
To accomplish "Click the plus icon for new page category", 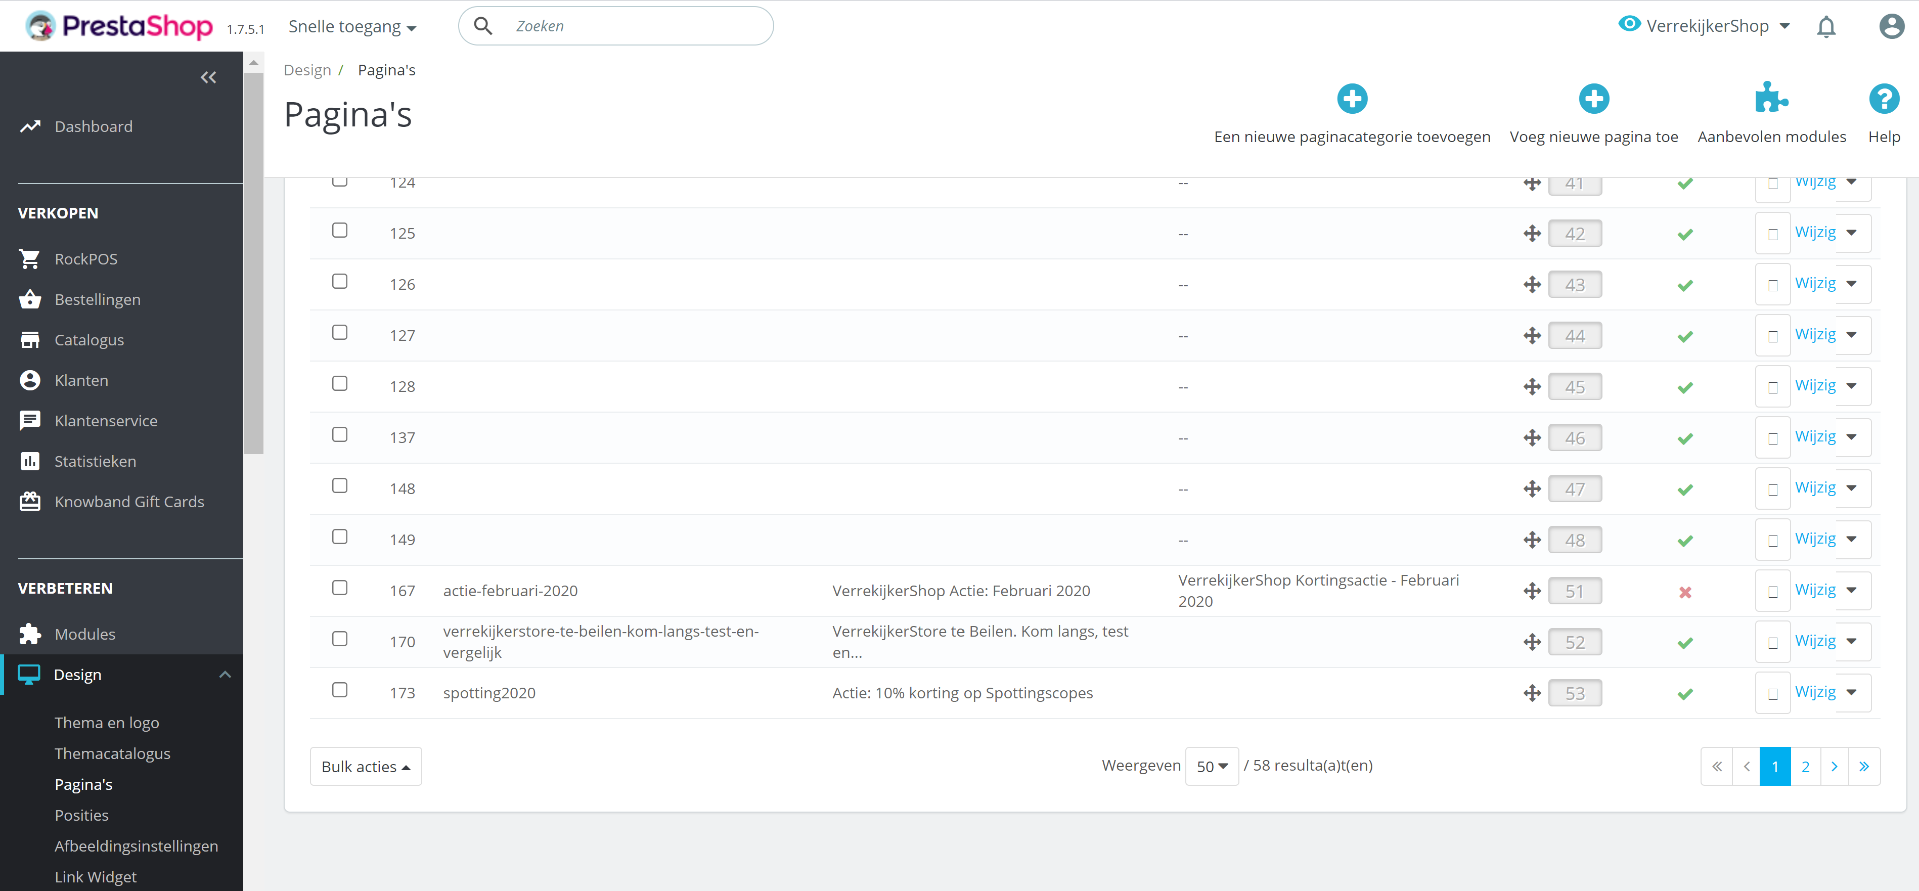I will (1352, 99).
